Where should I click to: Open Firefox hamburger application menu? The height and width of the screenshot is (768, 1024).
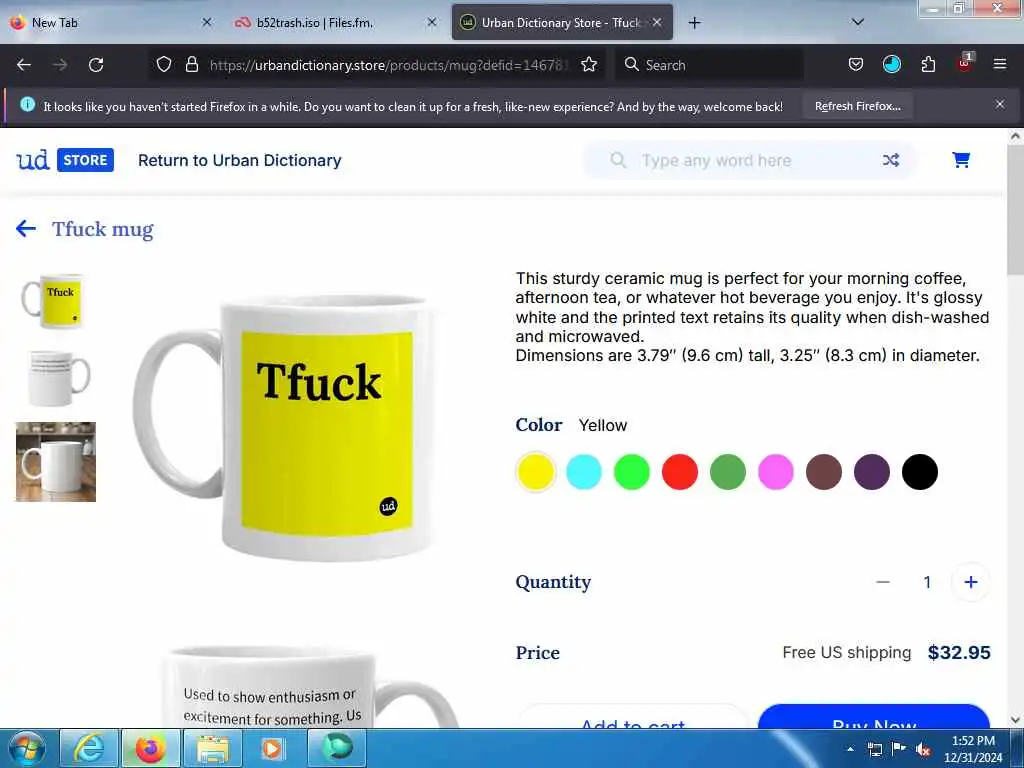(x=1000, y=64)
